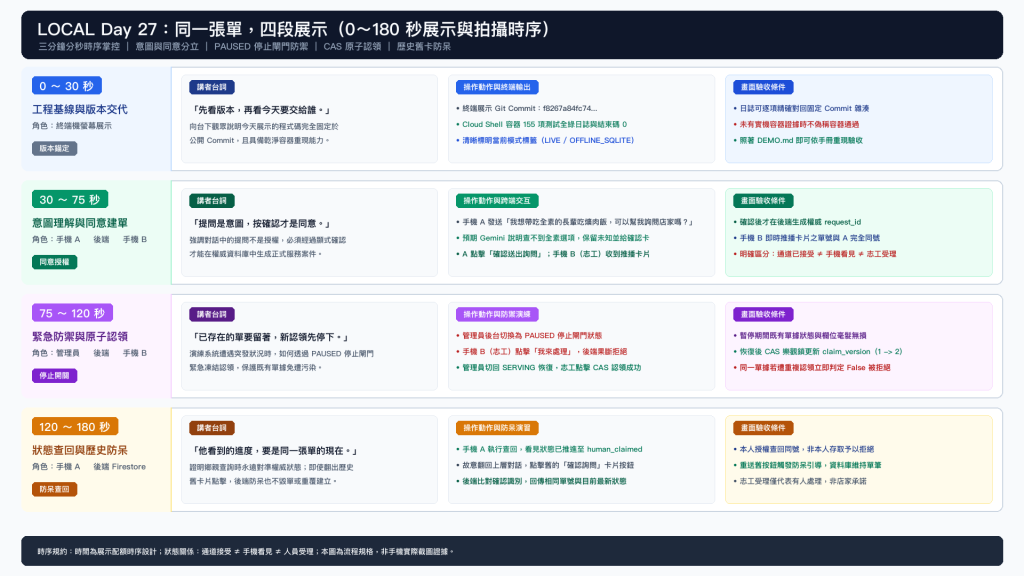Click '講者台詞' badge in the 30～75 秒 row
Screen dimensions: 1024x576
click(212, 200)
